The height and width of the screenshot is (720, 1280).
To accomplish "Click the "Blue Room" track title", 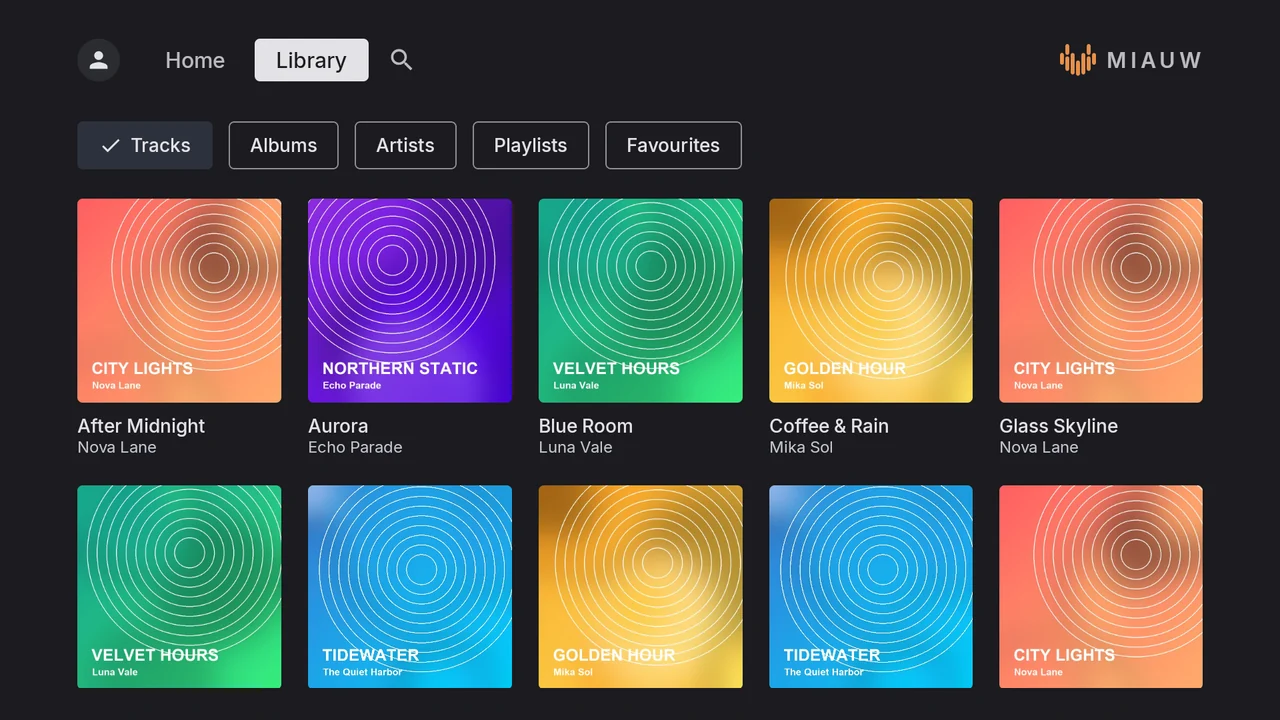I will pos(586,426).
